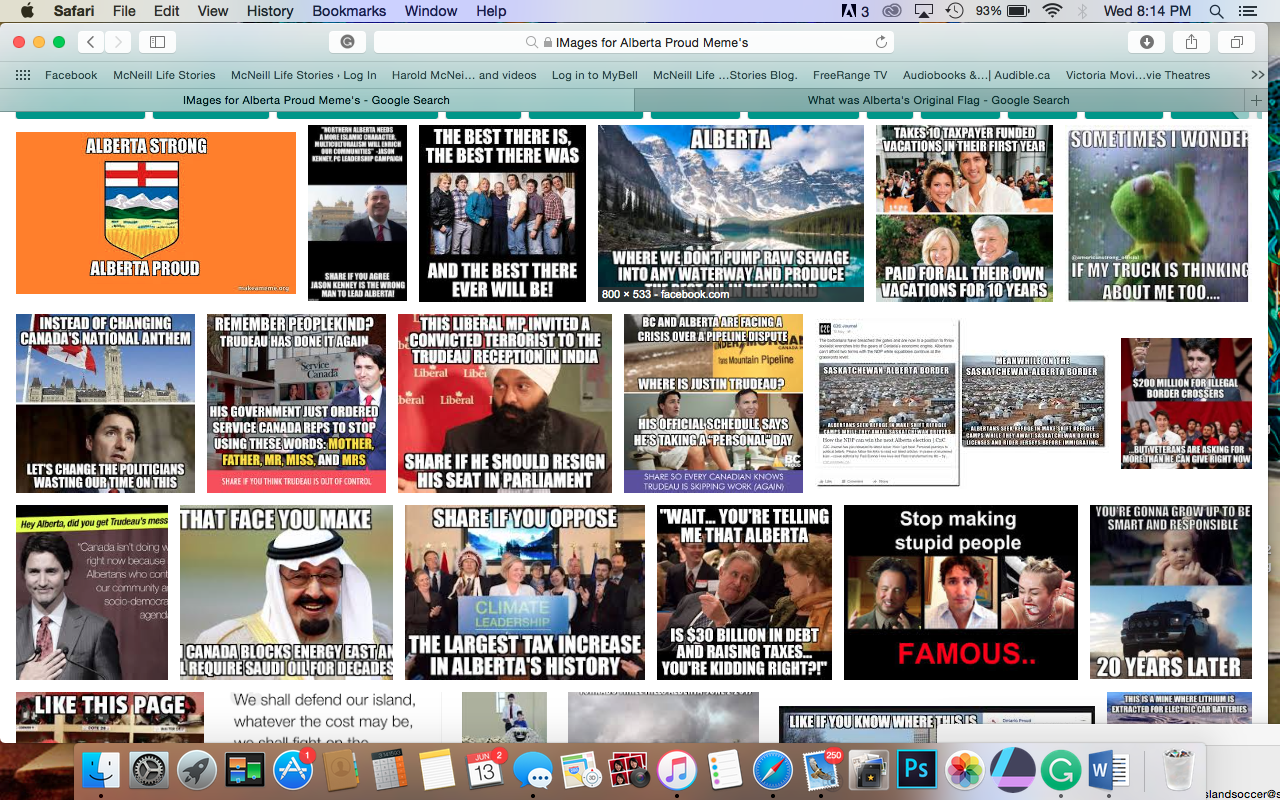The width and height of the screenshot is (1280, 800).
Task: Open Photoshop in the Dock
Action: click(x=917, y=770)
